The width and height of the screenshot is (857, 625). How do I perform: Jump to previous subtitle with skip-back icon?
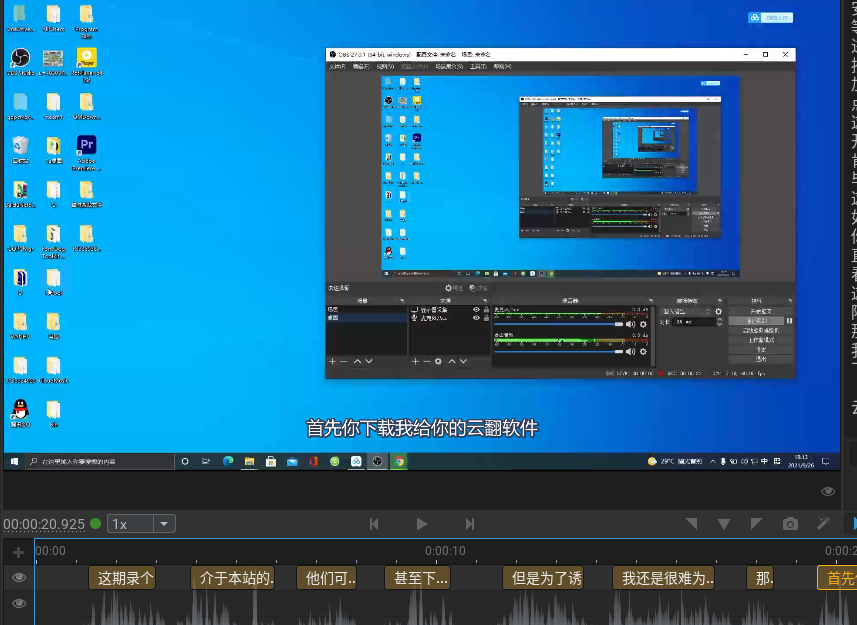(x=374, y=524)
